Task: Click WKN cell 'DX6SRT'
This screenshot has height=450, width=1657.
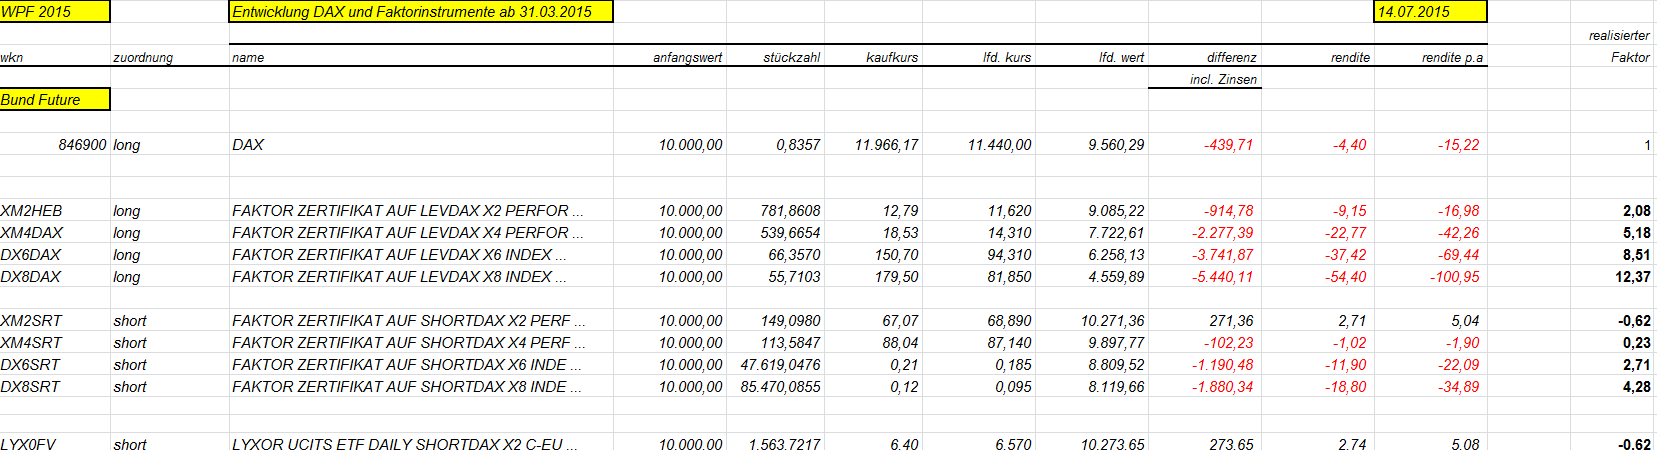Action: click(30, 365)
